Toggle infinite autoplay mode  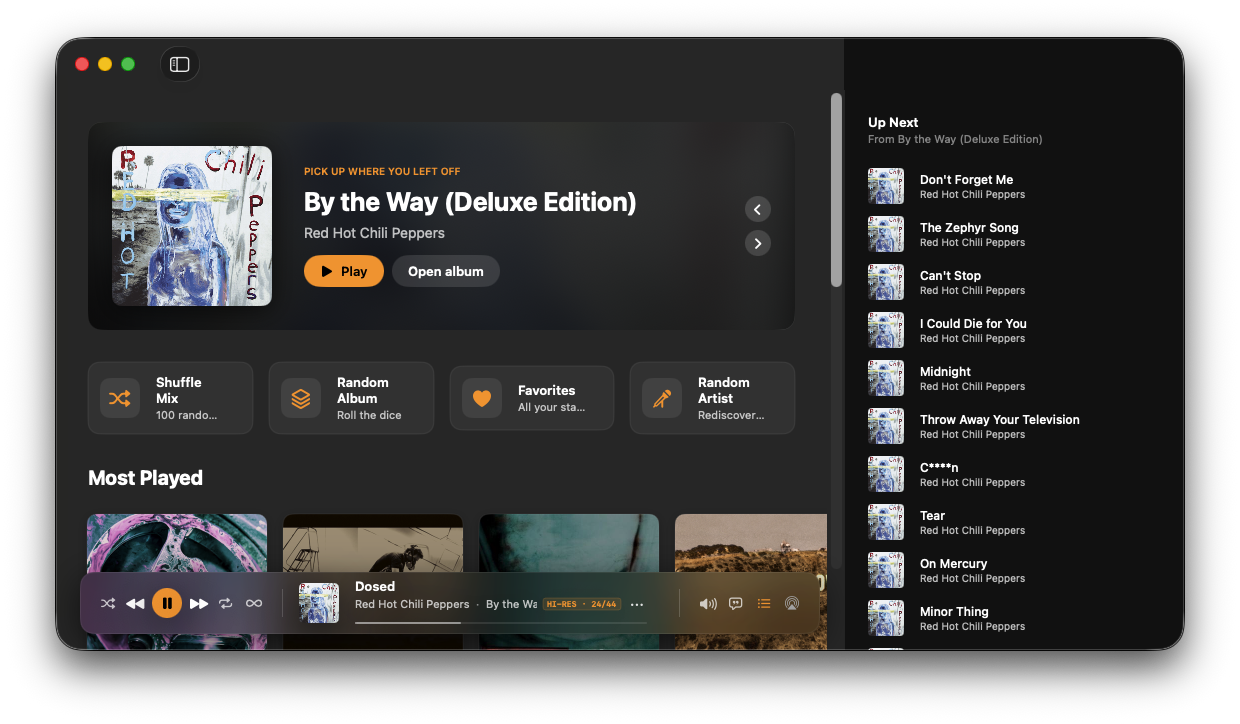(254, 603)
